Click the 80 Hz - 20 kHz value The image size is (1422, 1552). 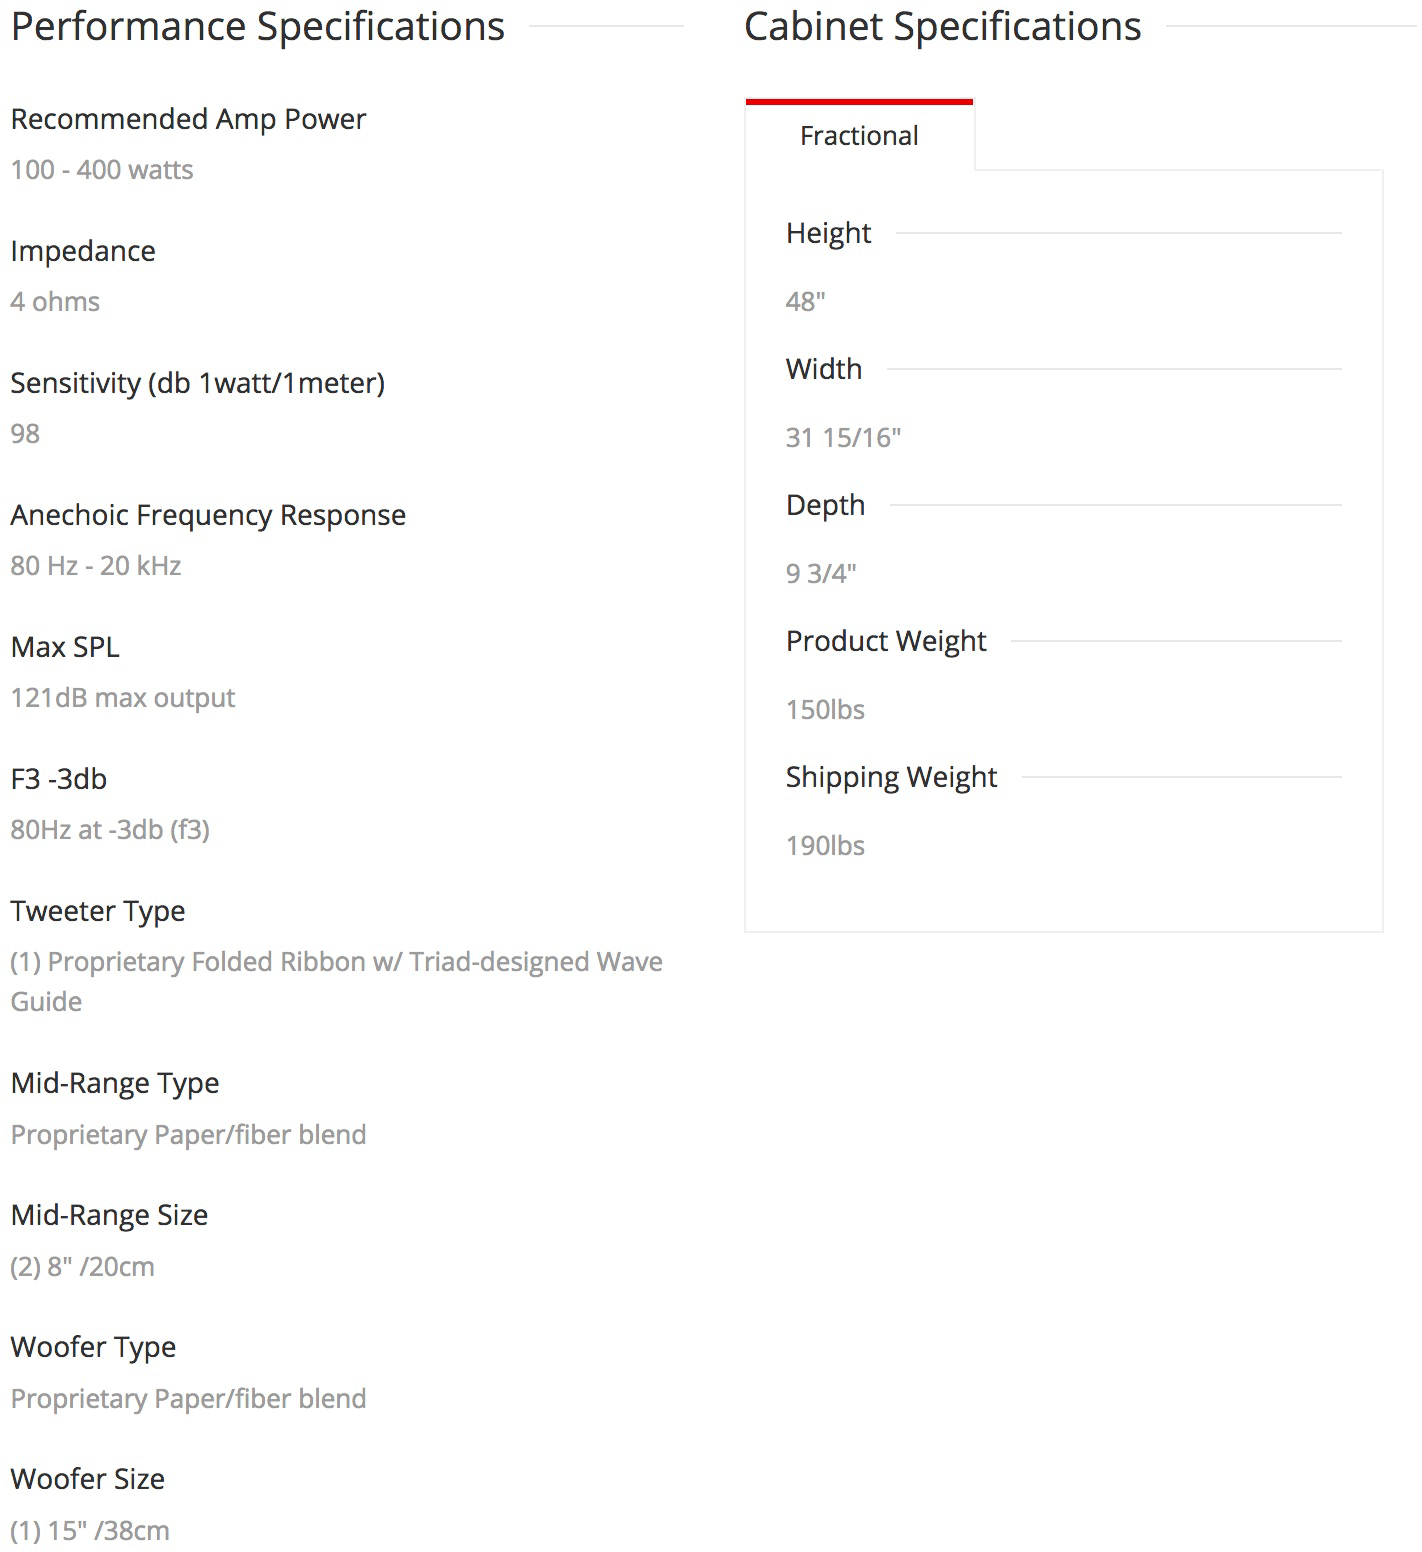(x=96, y=566)
